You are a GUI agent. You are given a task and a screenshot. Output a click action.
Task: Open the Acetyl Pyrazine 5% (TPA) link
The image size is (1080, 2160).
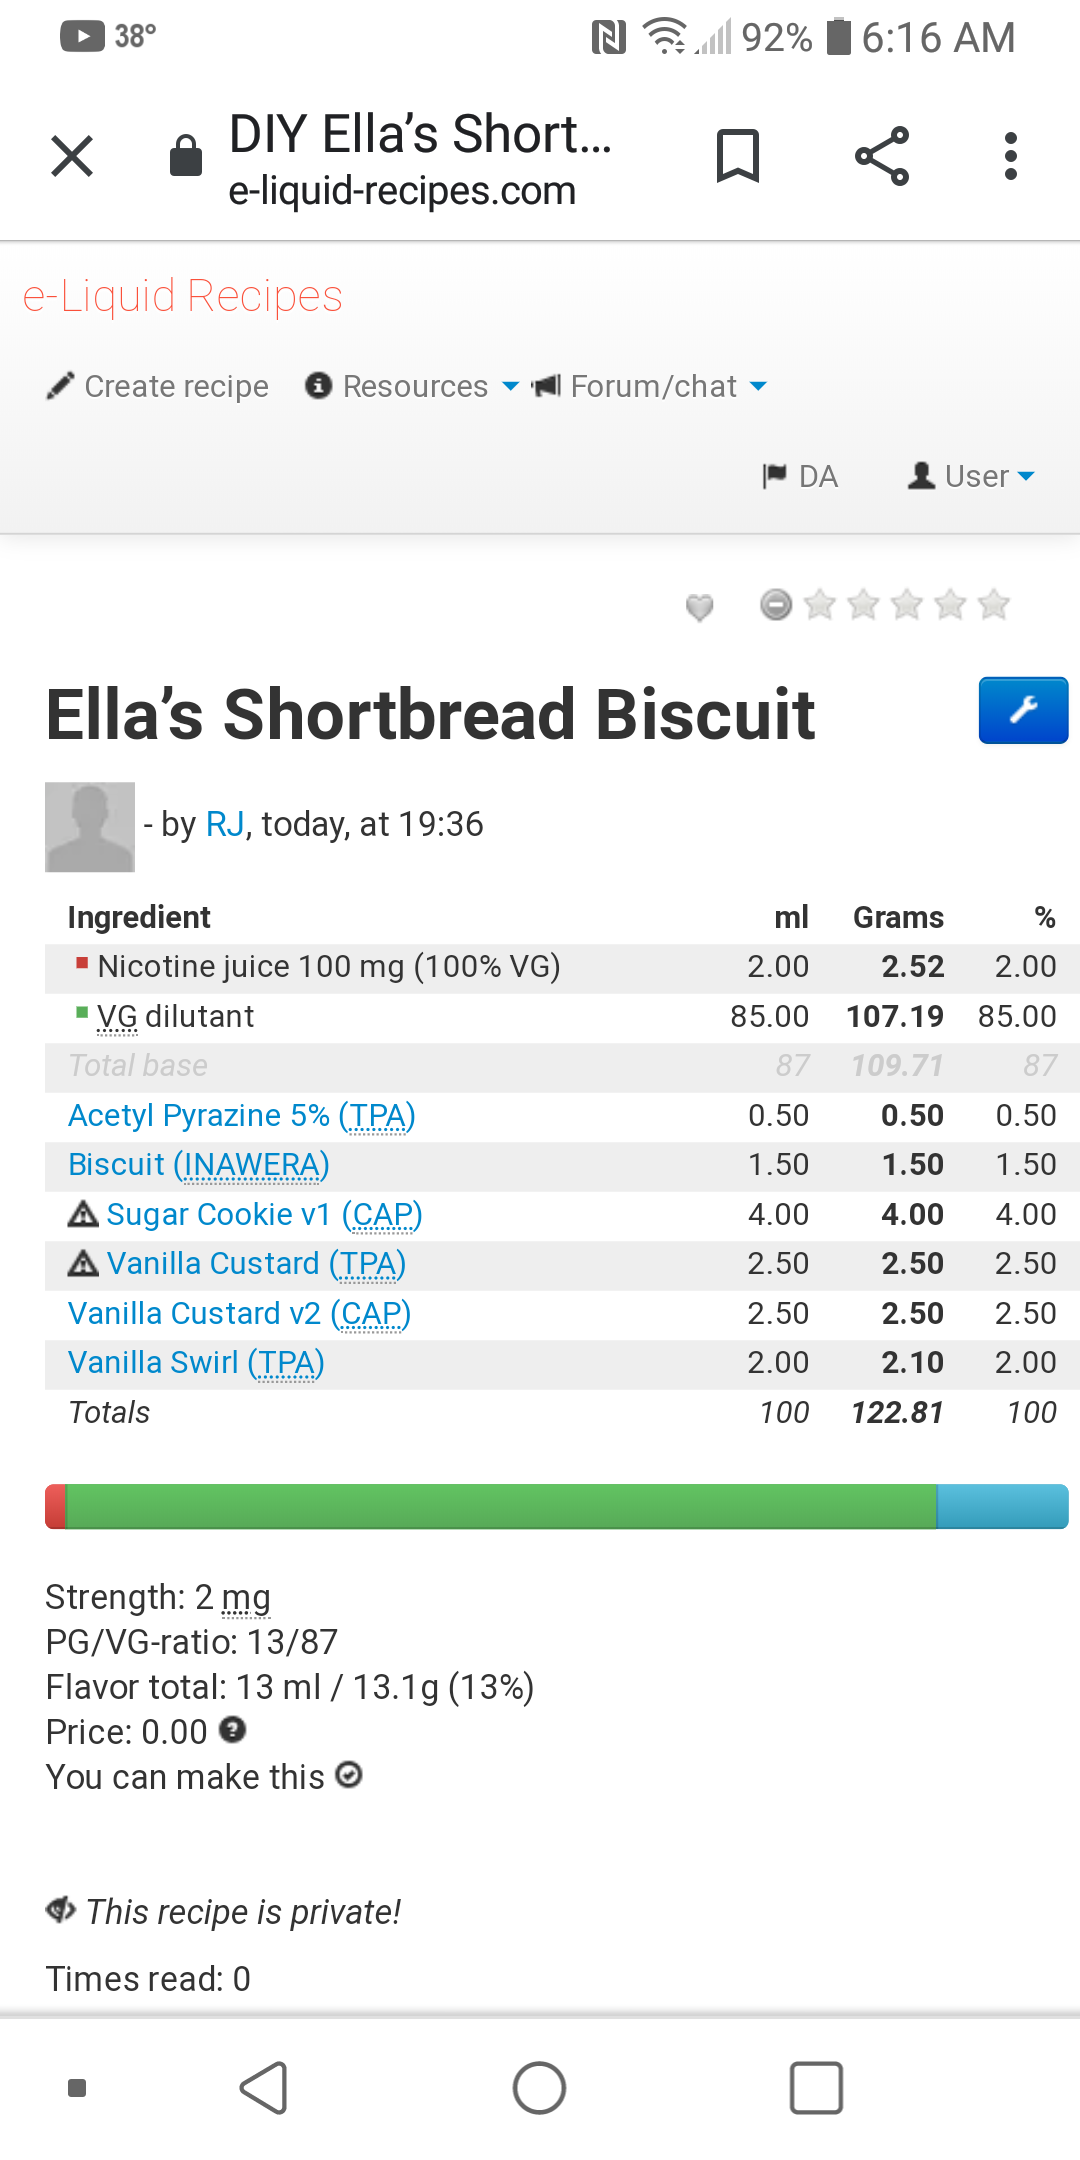coord(242,1115)
